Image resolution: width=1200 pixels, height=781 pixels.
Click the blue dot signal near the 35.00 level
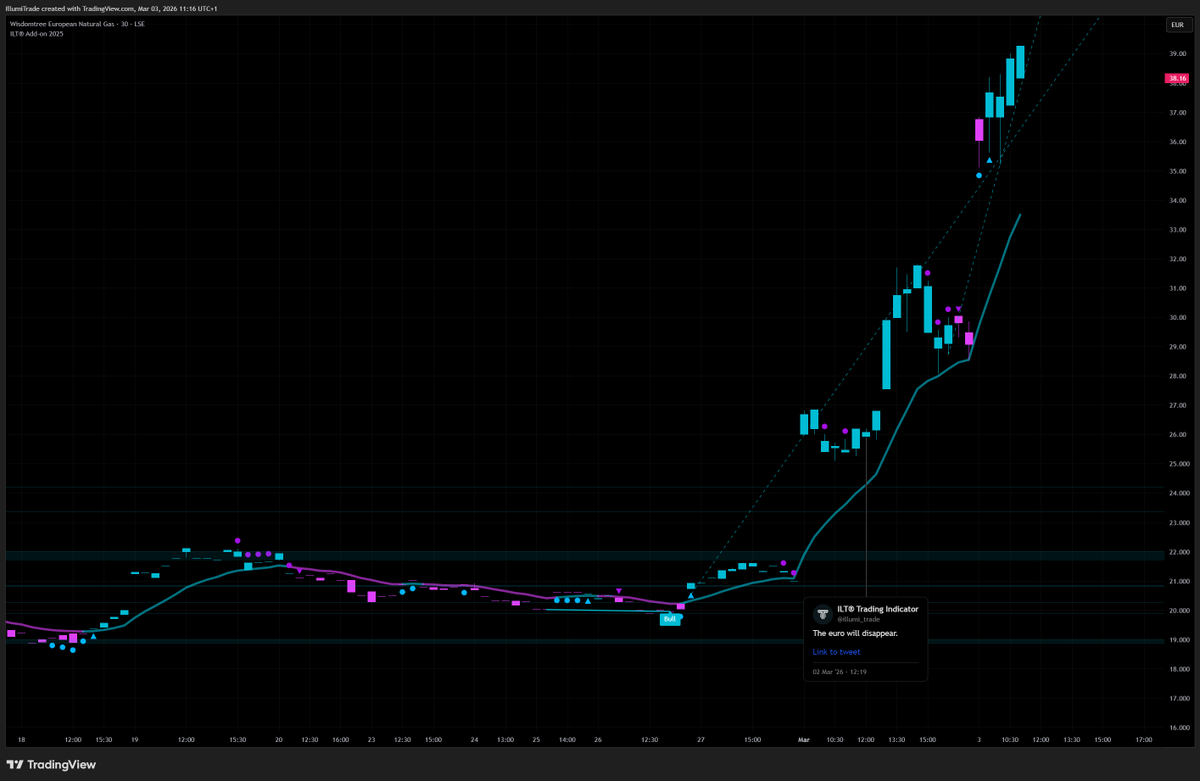coord(978,175)
